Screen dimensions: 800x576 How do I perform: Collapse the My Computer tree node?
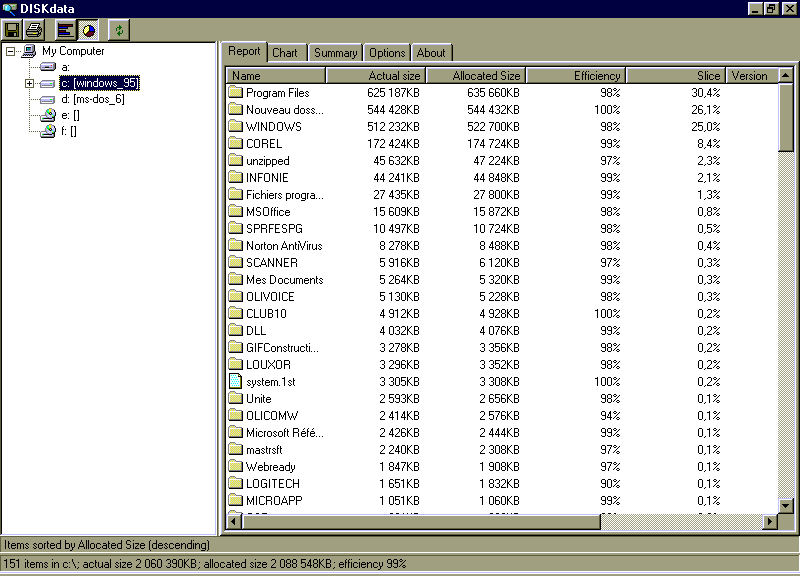(x=10, y=51)
